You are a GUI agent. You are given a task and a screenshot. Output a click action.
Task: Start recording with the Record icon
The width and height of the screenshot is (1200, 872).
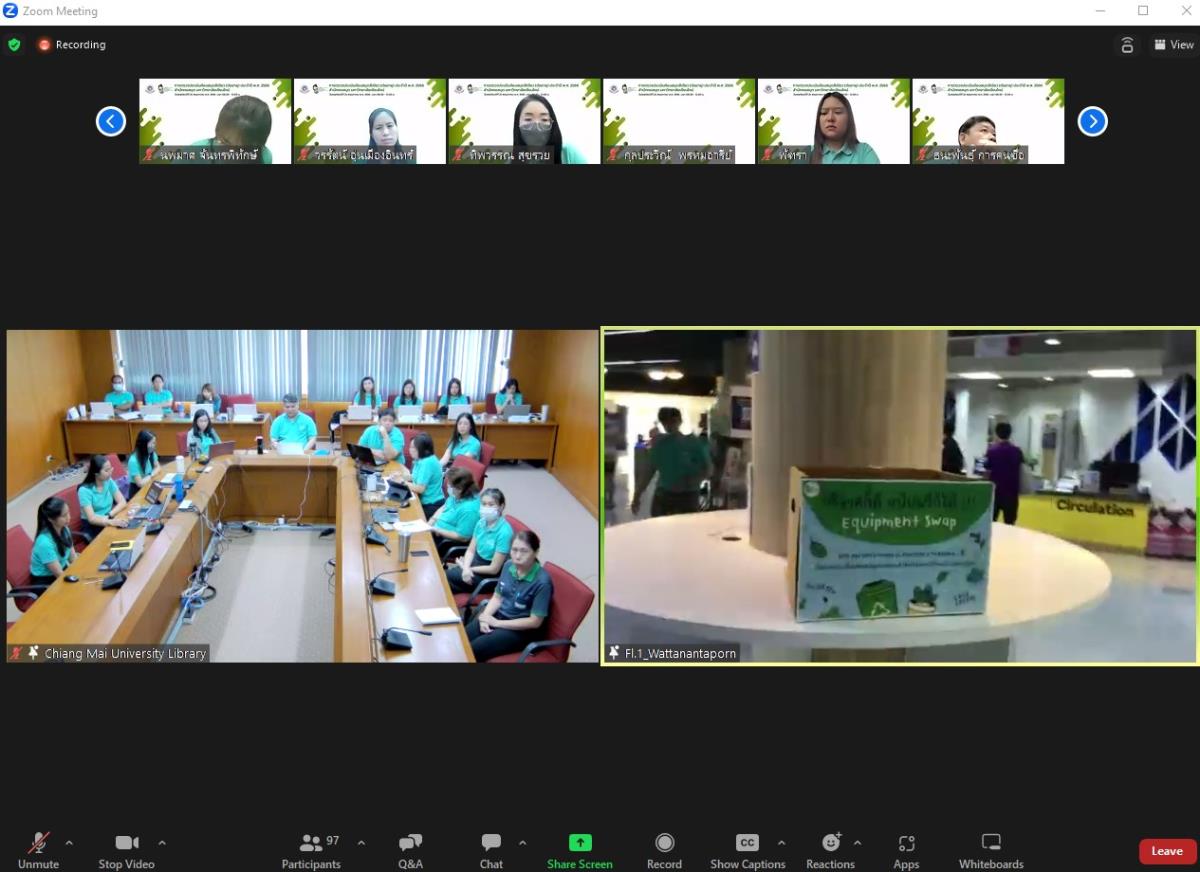pyautogui.click(x=664, y=843)
